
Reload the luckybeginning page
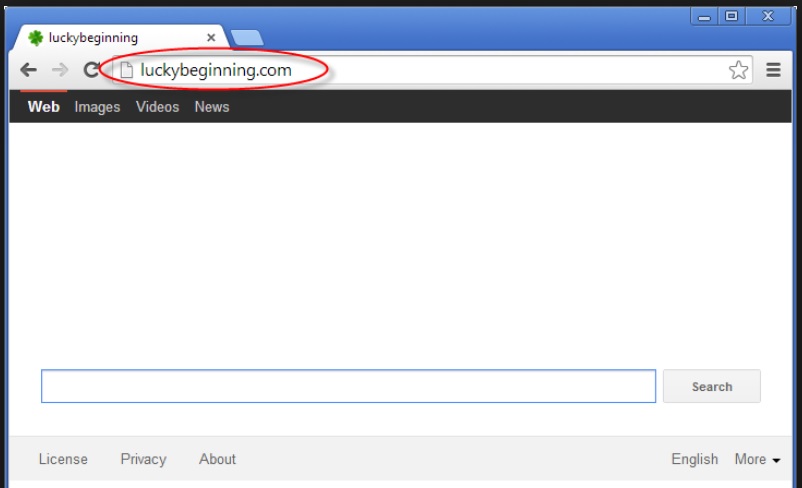pos(92,70)
